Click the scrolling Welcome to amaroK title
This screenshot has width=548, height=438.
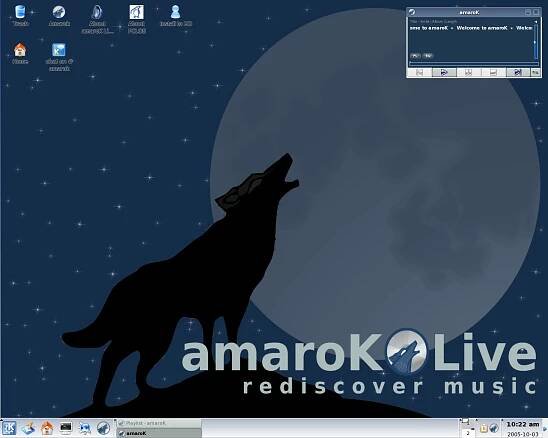(471, 28)
